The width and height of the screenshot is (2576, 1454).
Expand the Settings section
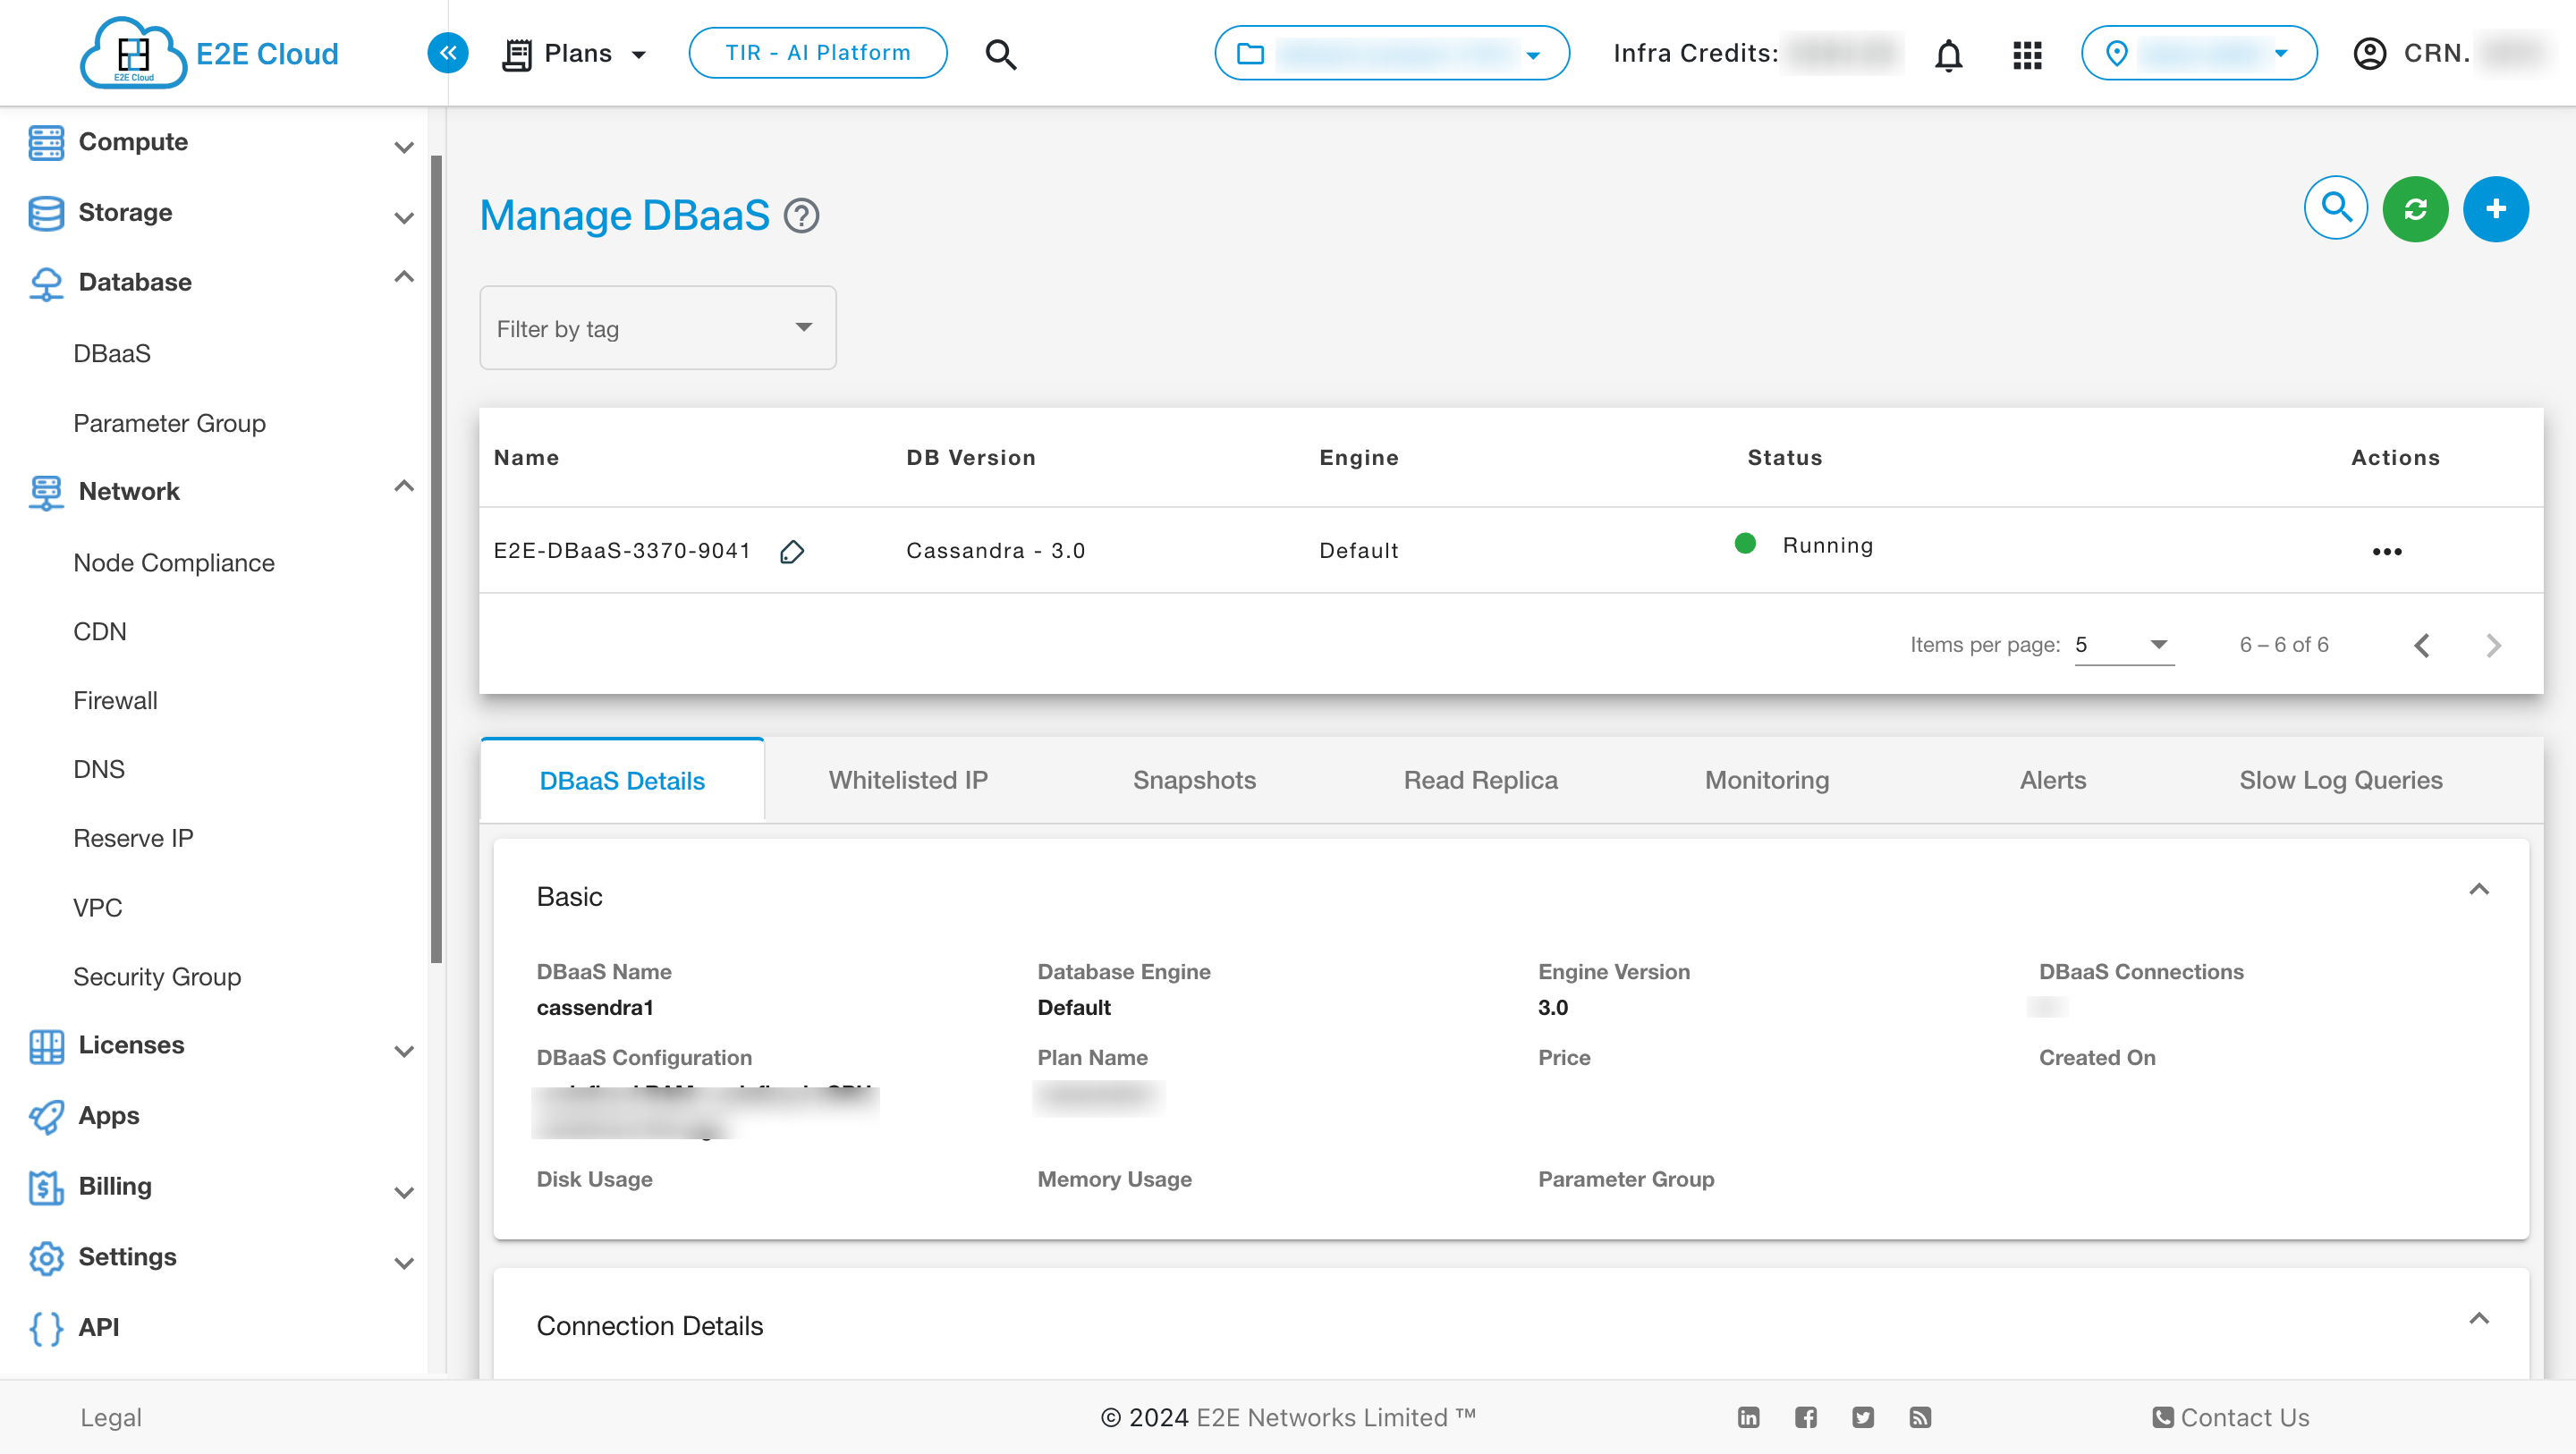tap(221, 1257)
